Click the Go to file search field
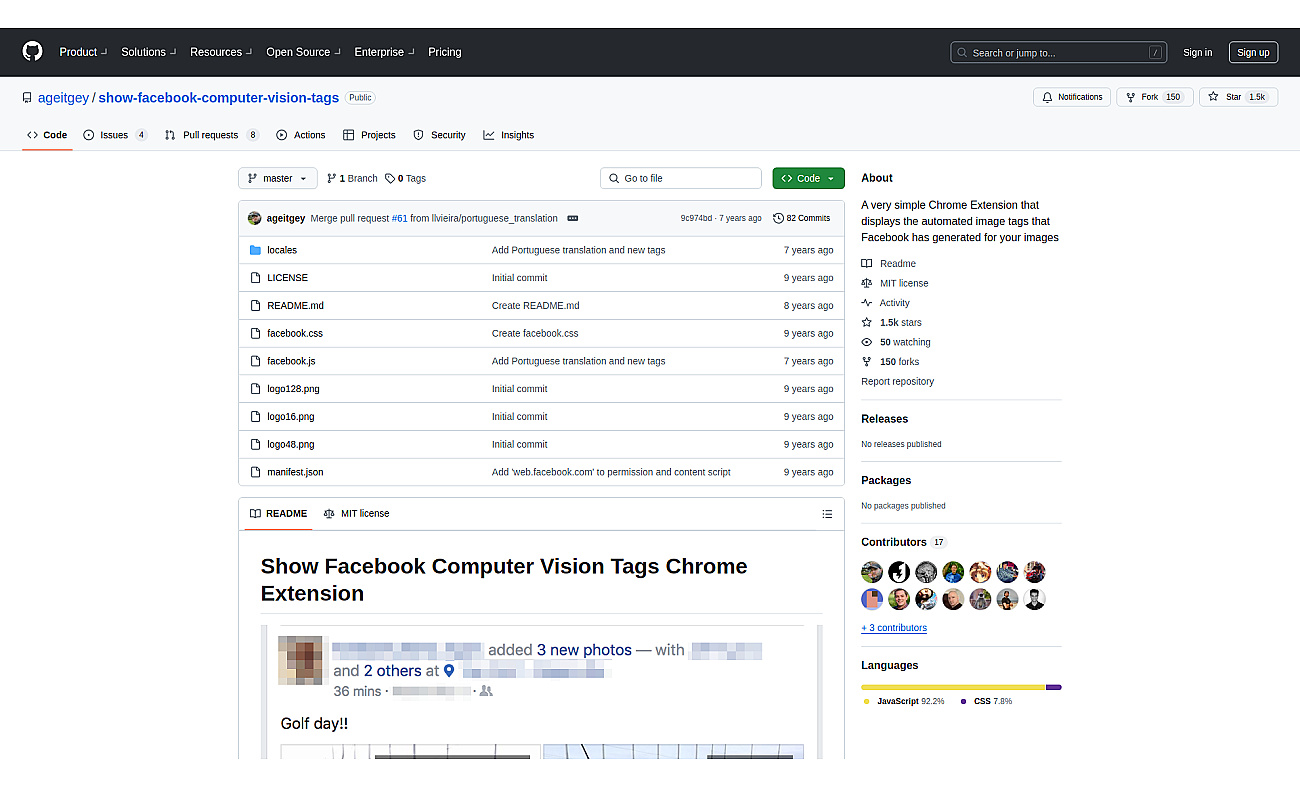Screen dimensions: 1300x788 (681, 178)
